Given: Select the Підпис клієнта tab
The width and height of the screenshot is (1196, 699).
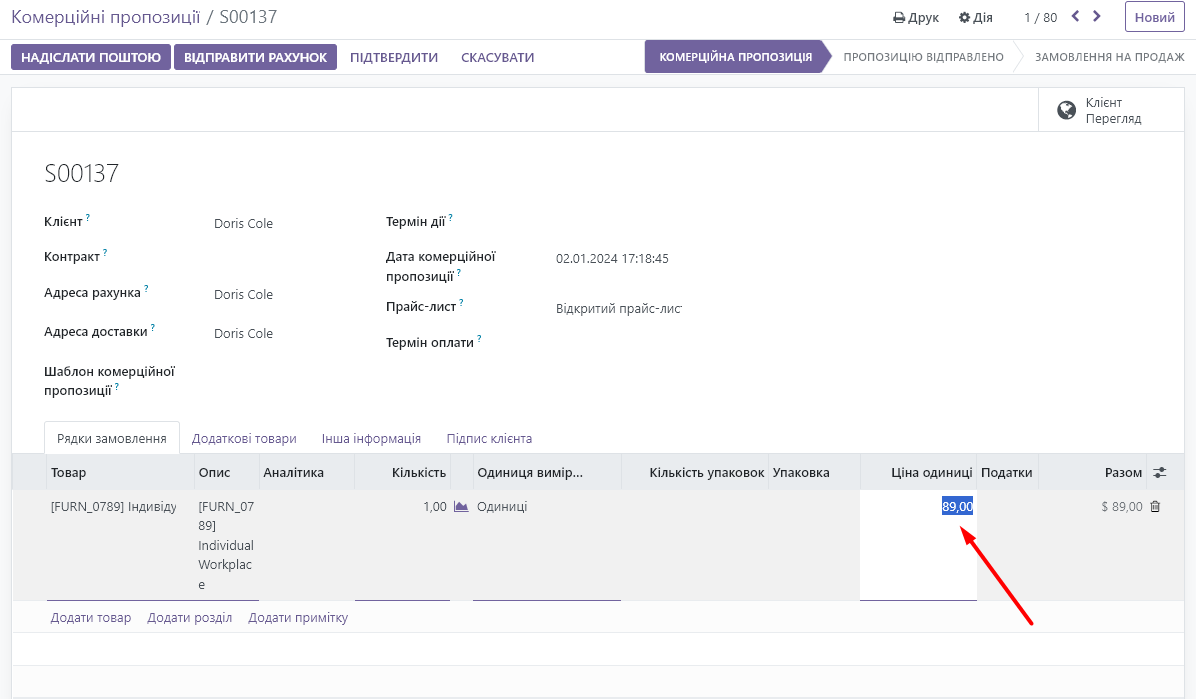Looking at the screenshot, I should pos(489,438).
